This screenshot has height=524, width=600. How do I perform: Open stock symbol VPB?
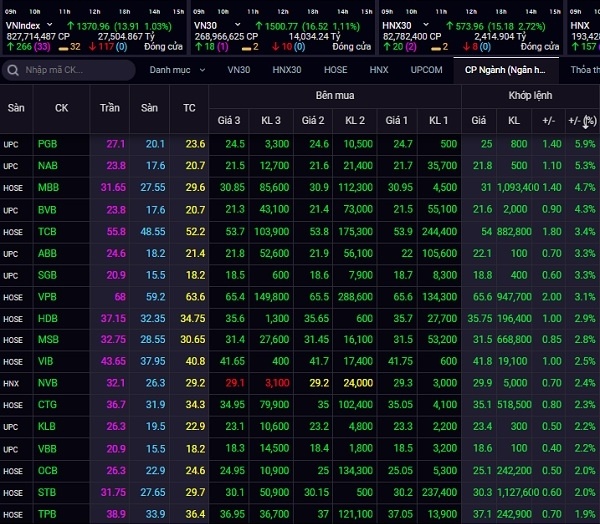tap(47, 297)
